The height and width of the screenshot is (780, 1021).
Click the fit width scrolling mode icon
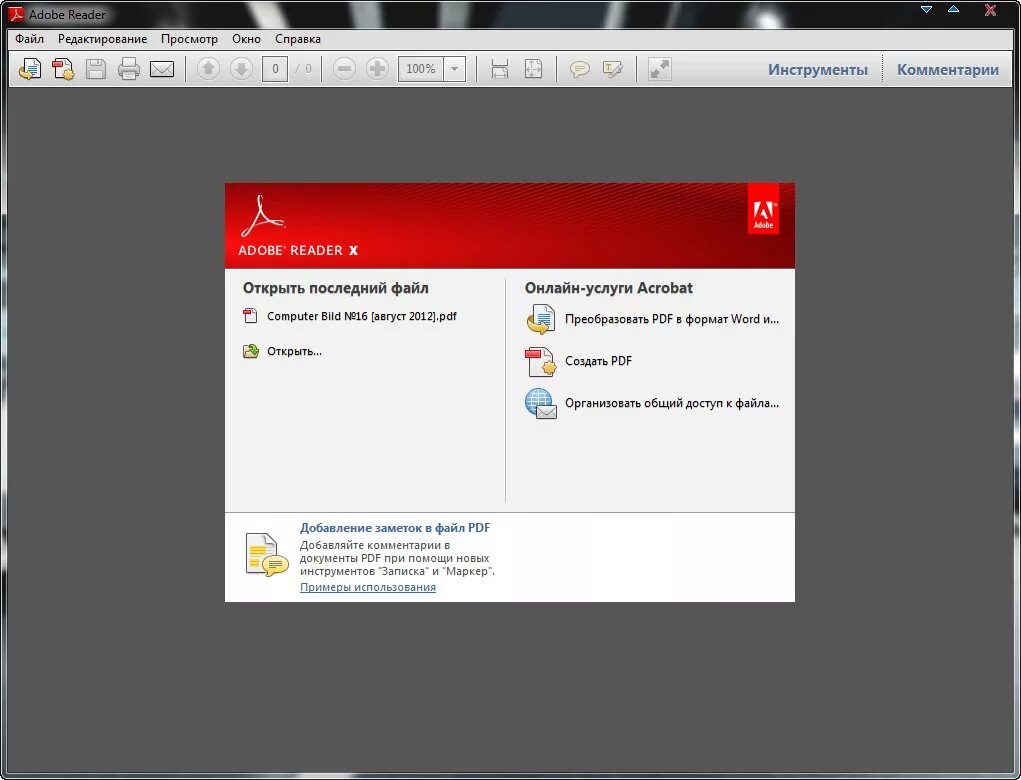(x=499, y=68)
